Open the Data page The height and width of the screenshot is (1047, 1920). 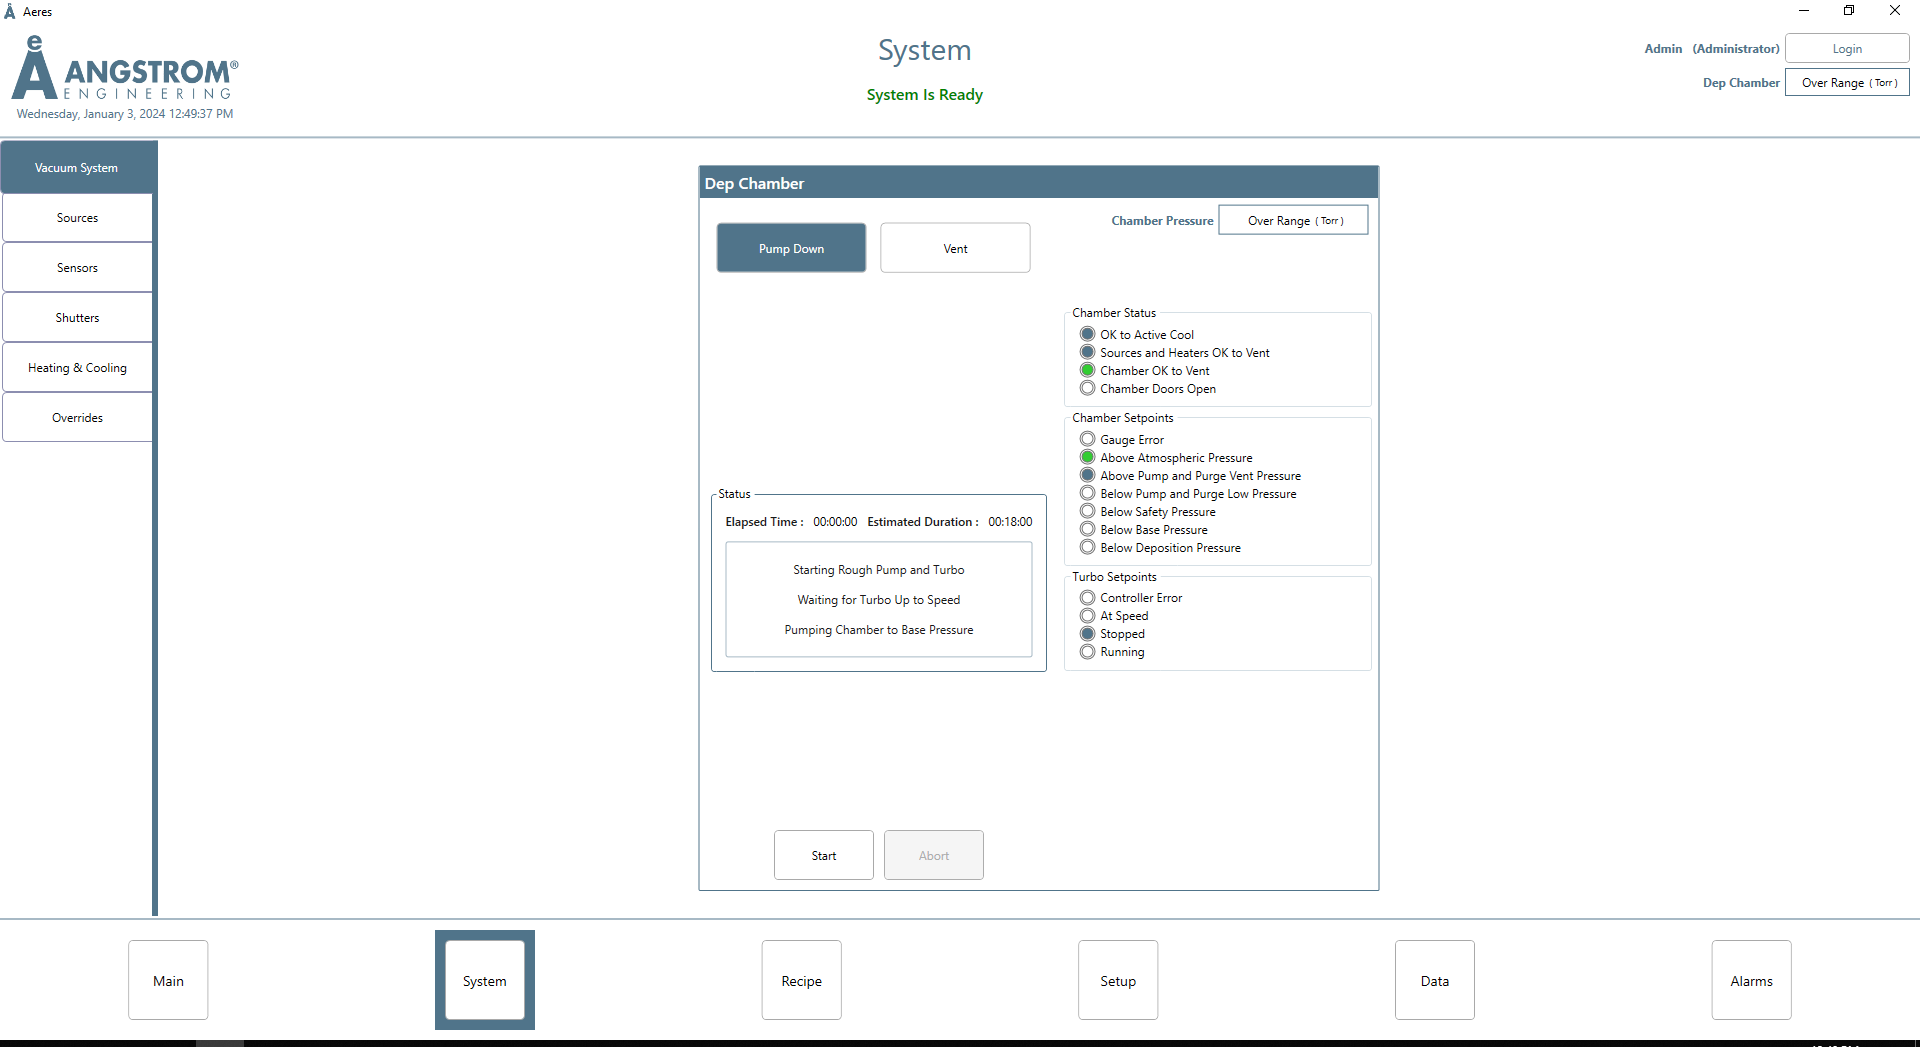pos(1434,981)
